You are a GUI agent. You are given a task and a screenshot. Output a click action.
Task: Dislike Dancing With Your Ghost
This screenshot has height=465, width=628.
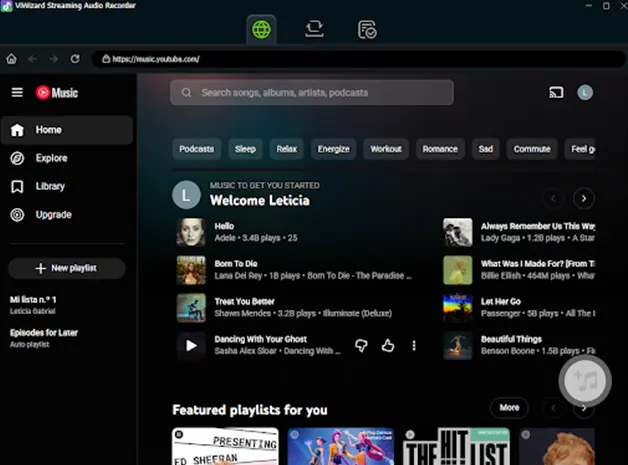tap(361, 345)
